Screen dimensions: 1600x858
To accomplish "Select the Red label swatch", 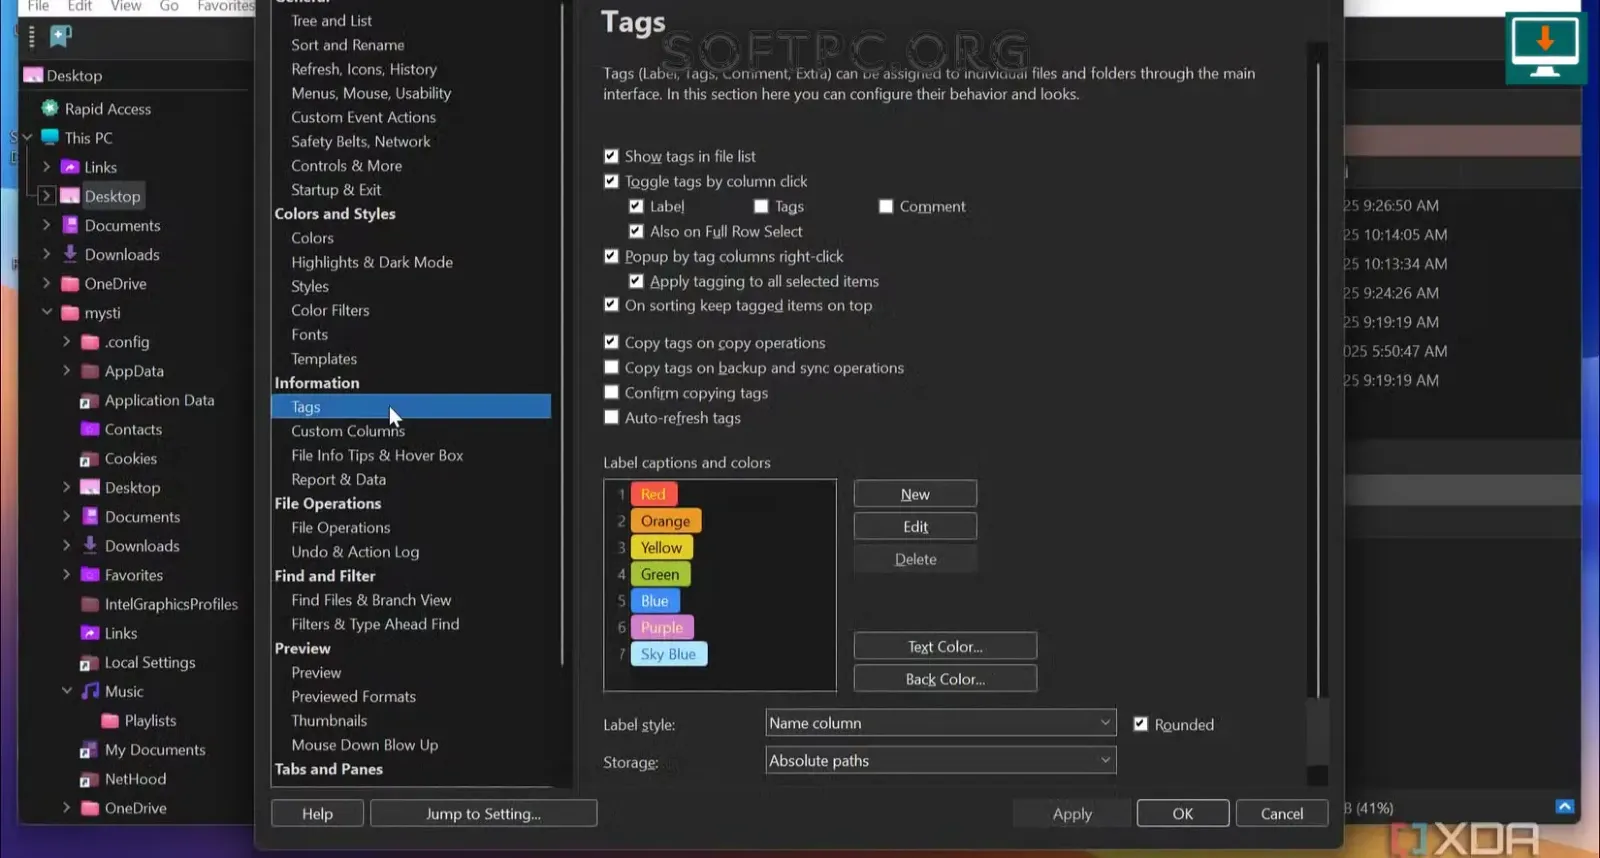I will pos(653,494).
